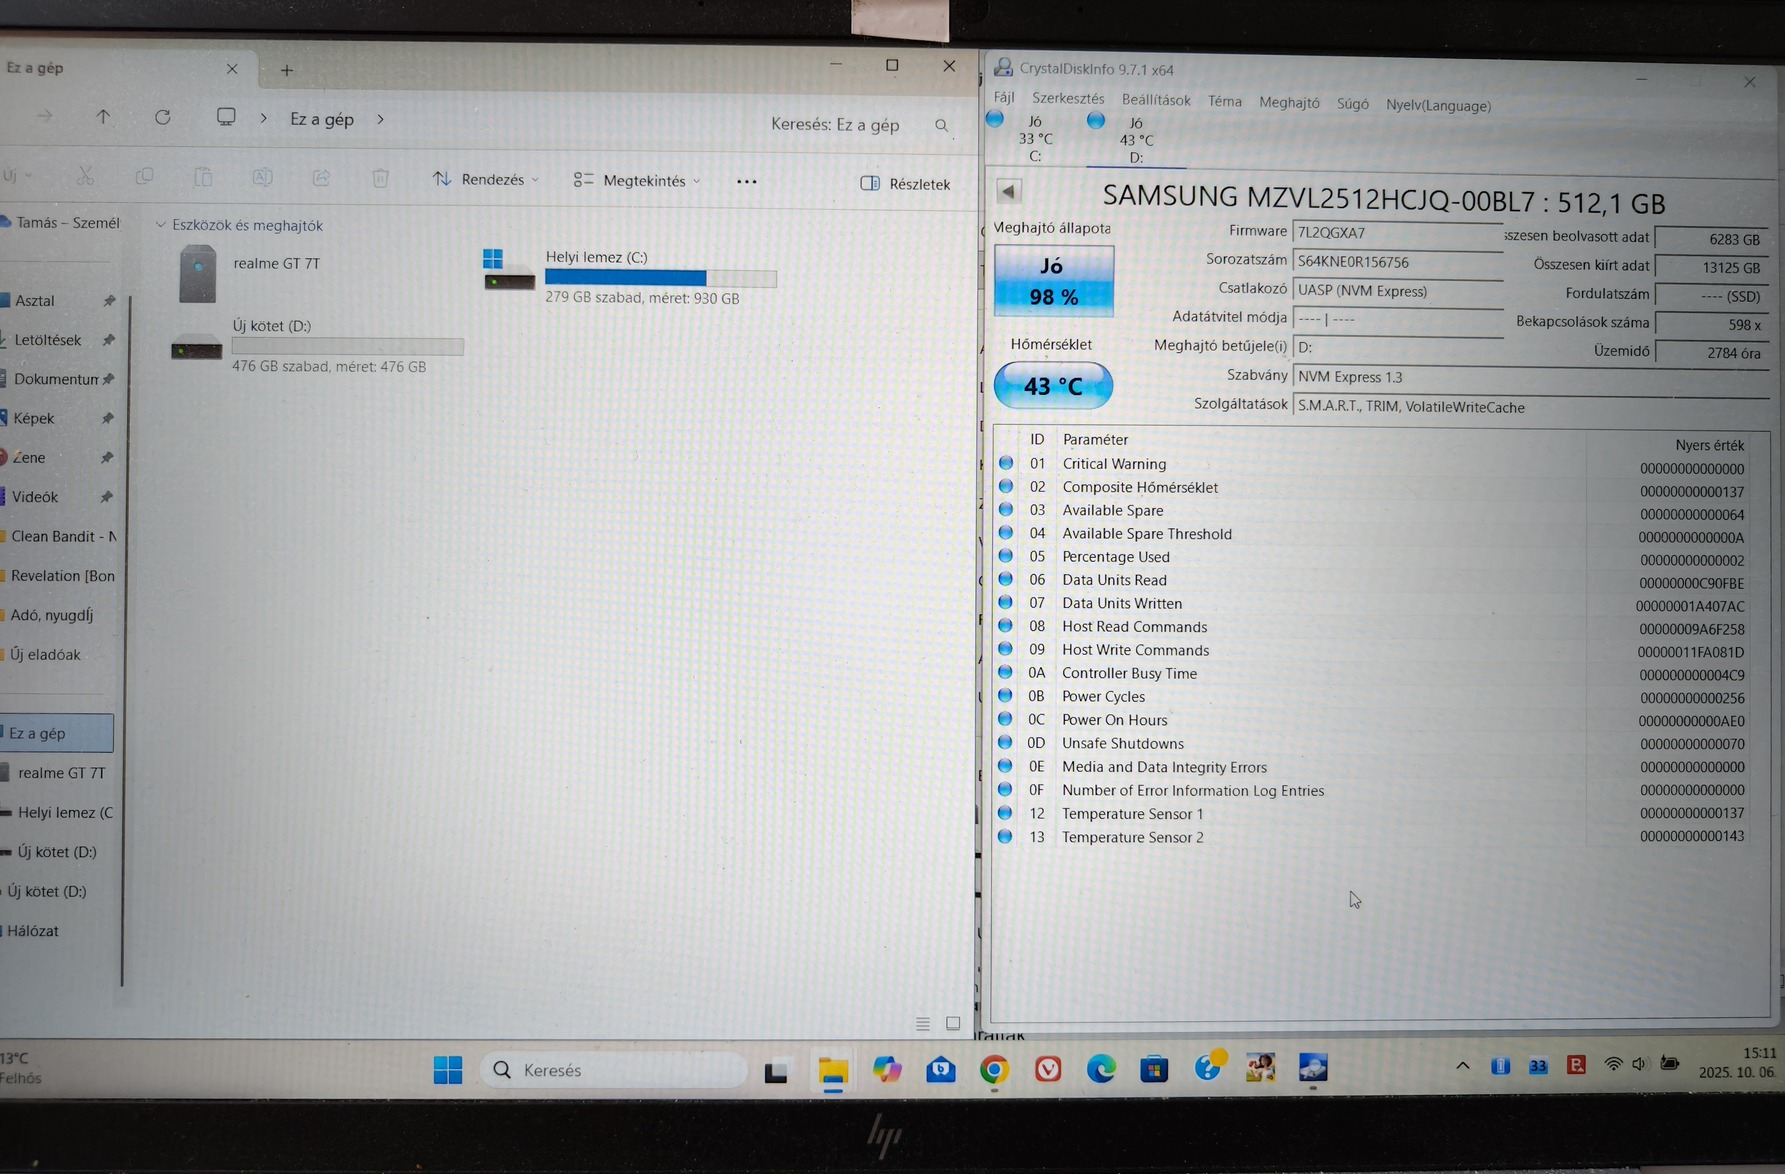This screenshot has height=1174, width=1785.
Task: Expand the chevron after Ez a gép in address bar
Action: (381, 119)
